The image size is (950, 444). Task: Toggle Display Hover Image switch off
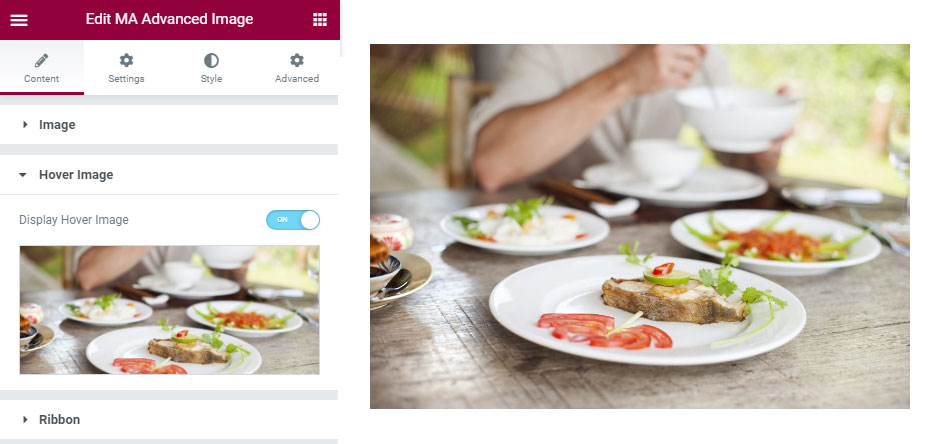(293, 220)
